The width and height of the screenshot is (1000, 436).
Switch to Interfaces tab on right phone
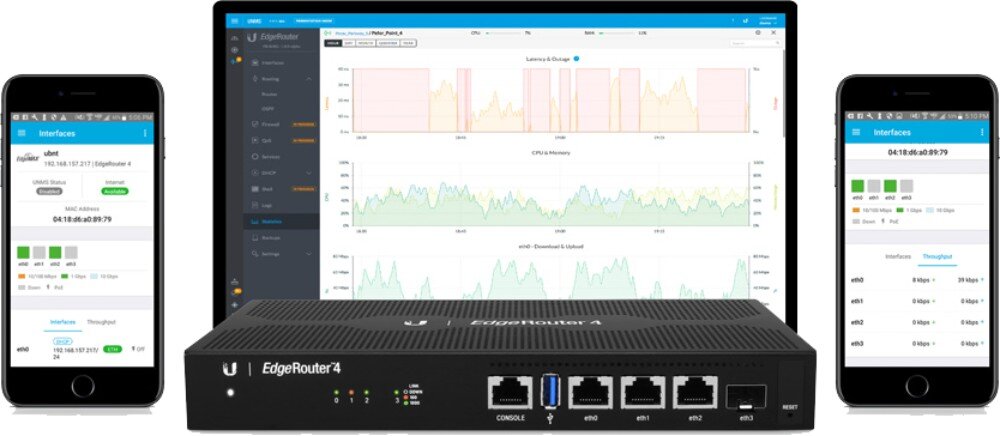click(x=898, y=256)
